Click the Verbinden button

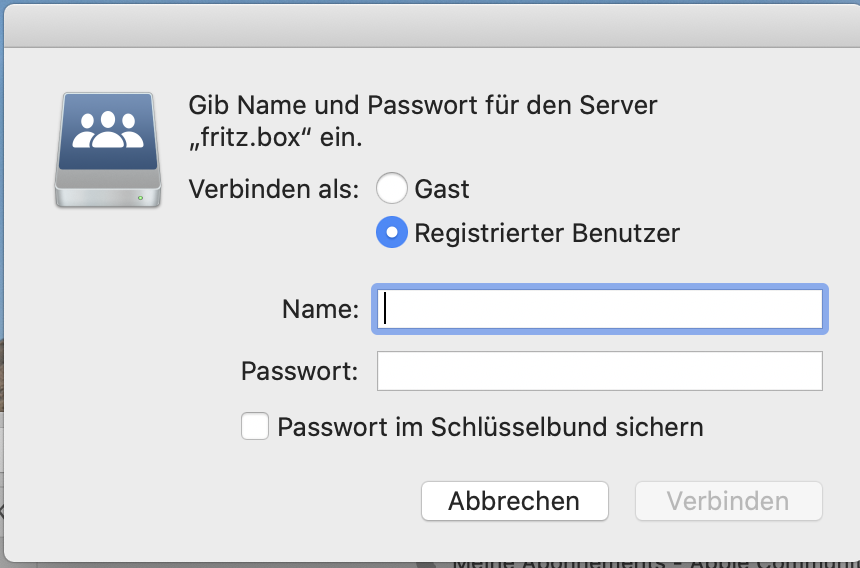(728, 501)
